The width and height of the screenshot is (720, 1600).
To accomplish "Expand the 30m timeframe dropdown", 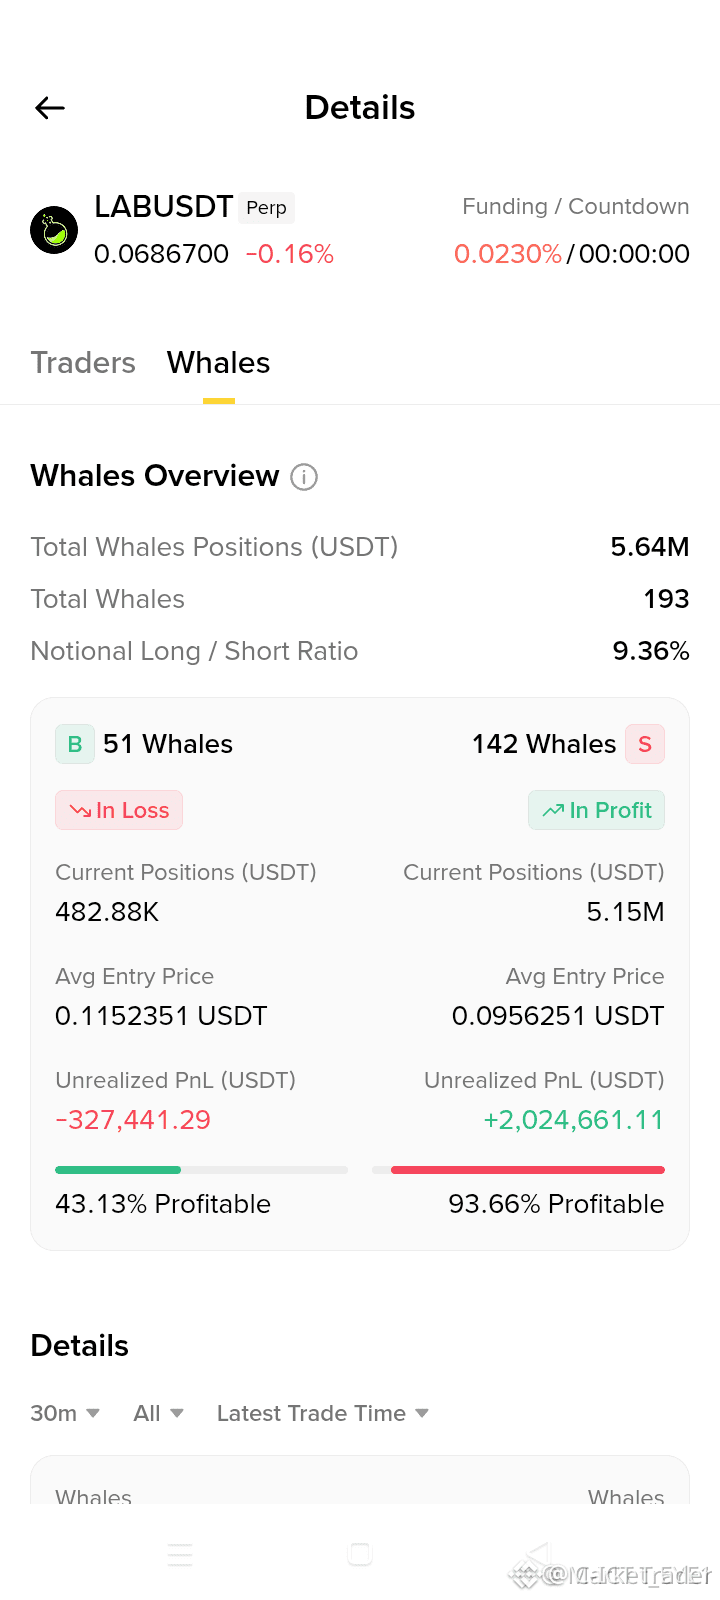I will click(x=65, y=1413).
